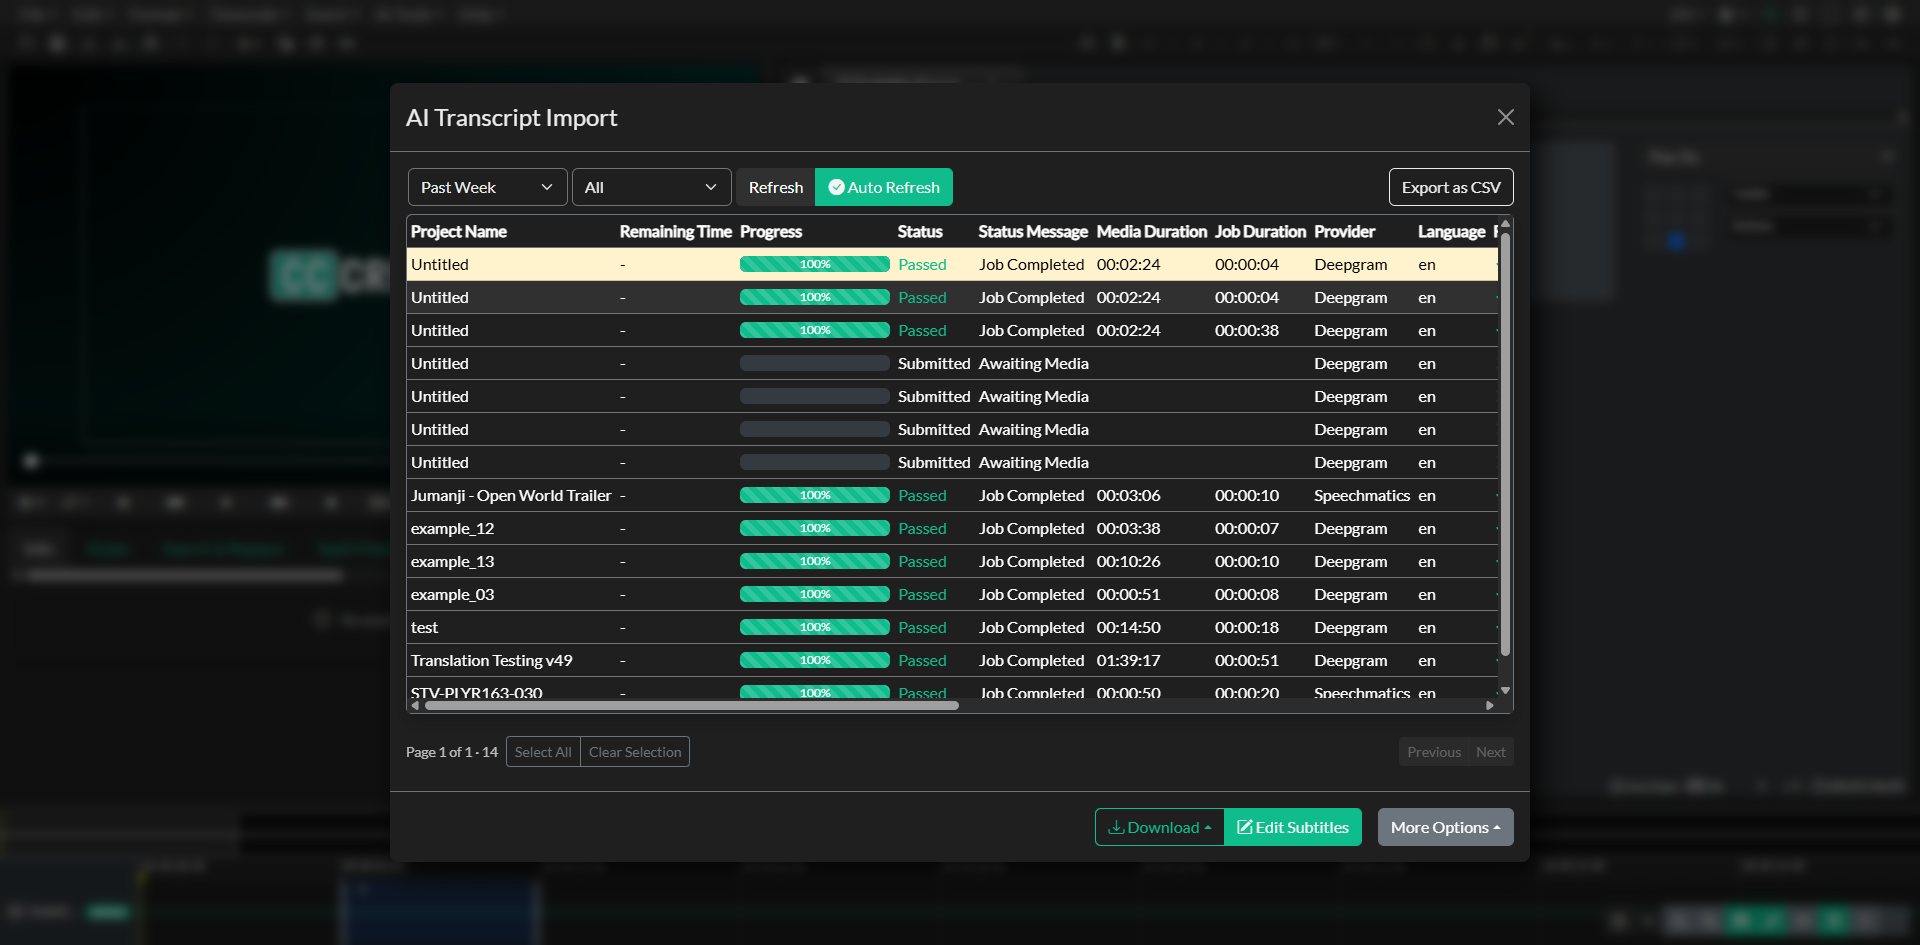Go to the Previous page
The height and width of the screenshot is (945, 1920).
(1434, 752)
